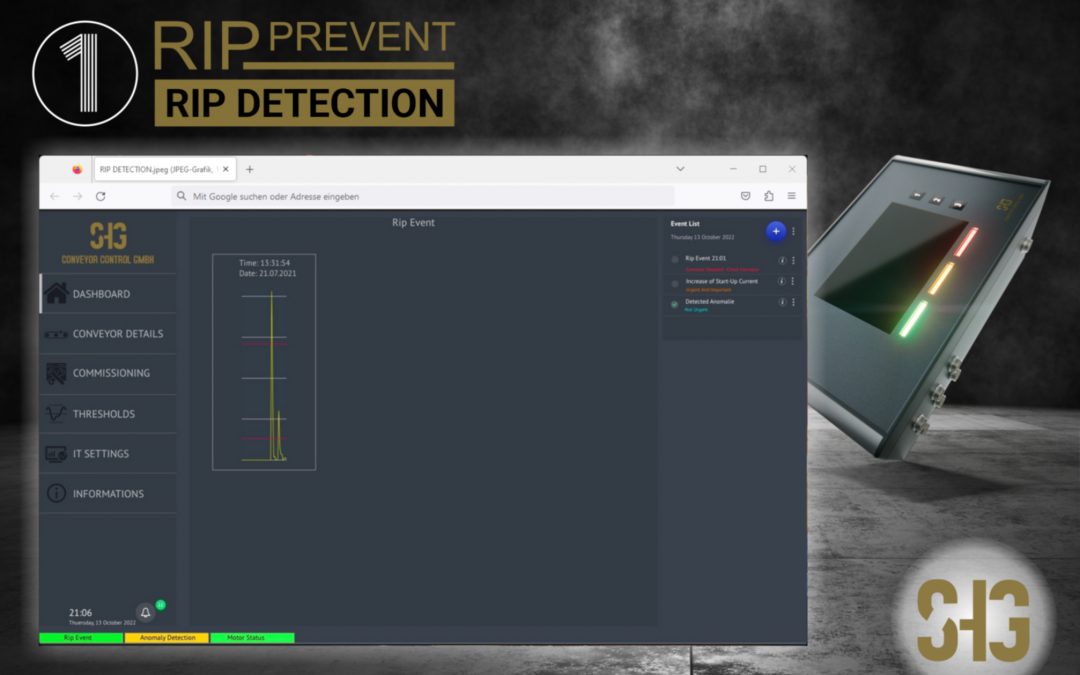Click the IT Settings monitor icon
Screen dimensions: 1080x675
pyautogui.click(x=56, y=454)
